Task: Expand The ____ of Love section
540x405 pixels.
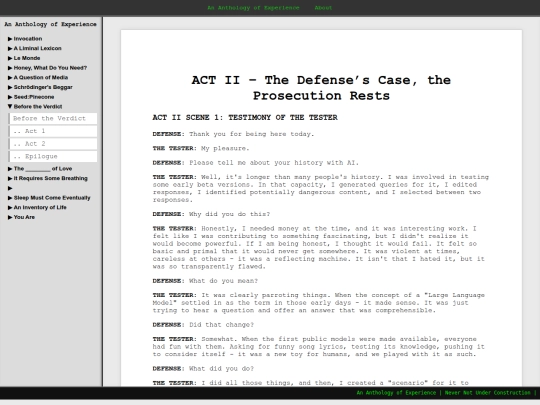Action: tap(40, 168)
